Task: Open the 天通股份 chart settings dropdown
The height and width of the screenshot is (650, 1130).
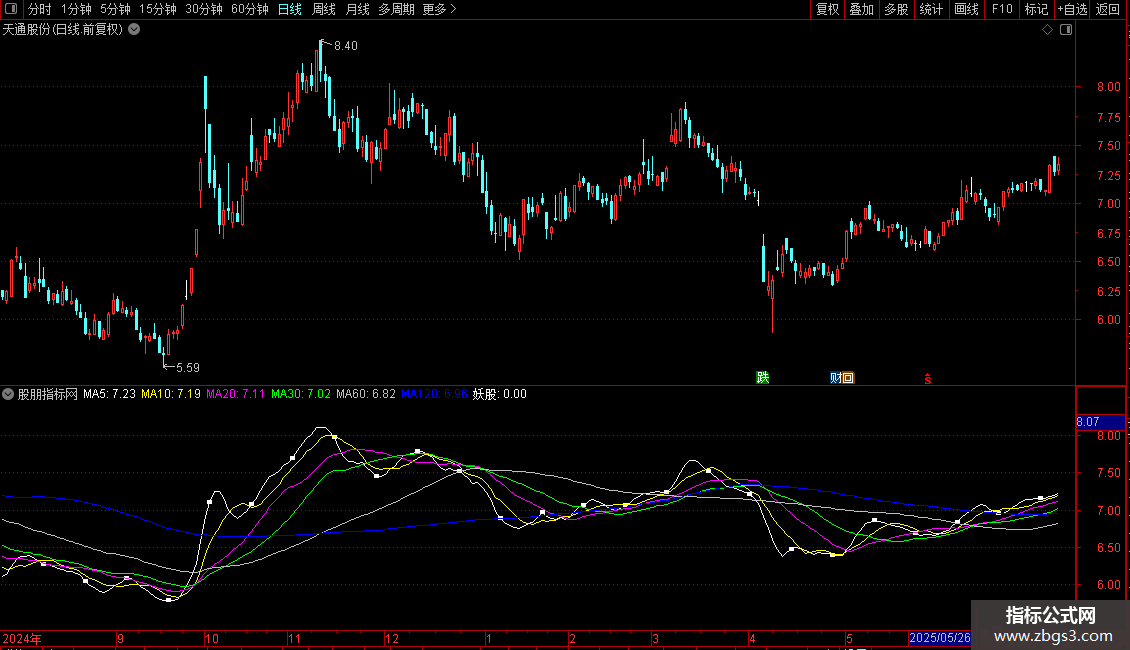Action: 134,30
